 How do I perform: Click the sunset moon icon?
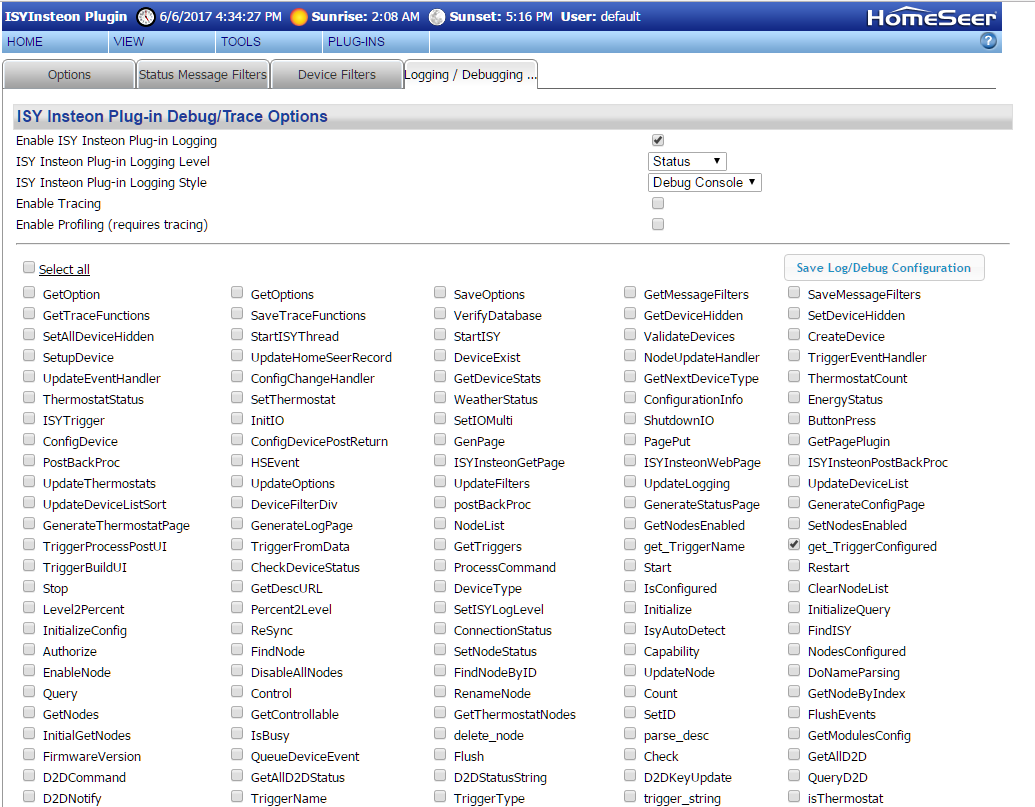[437, 17]
